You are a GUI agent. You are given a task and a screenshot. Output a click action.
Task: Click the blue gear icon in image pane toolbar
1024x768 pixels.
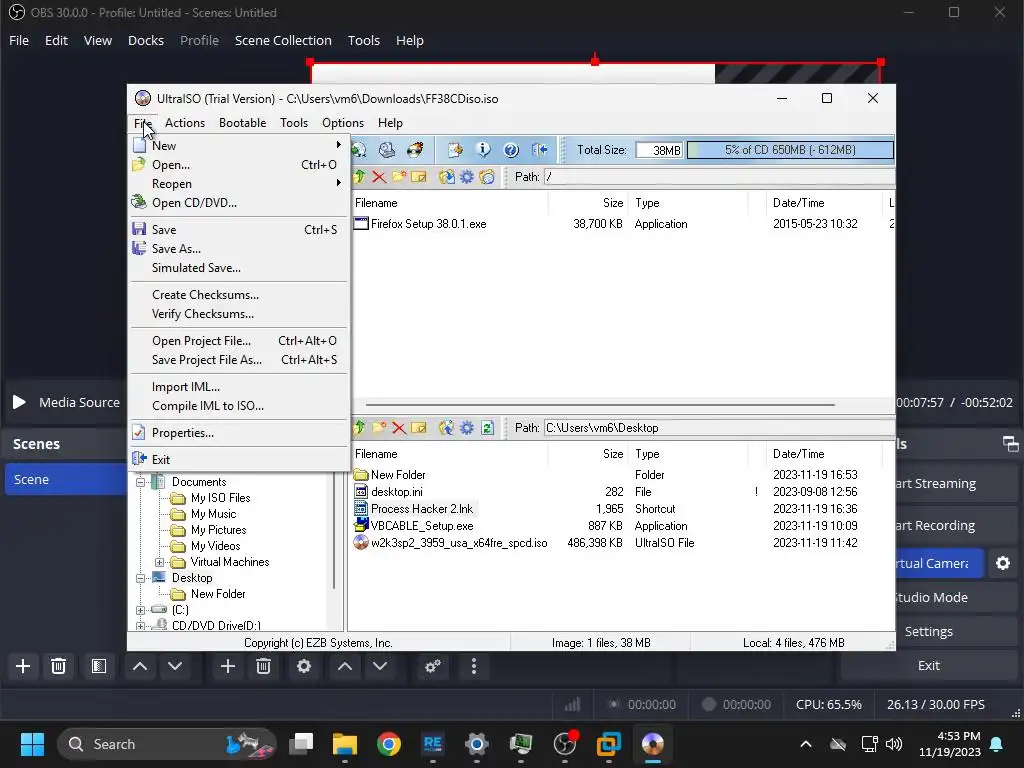pos(467,176)
